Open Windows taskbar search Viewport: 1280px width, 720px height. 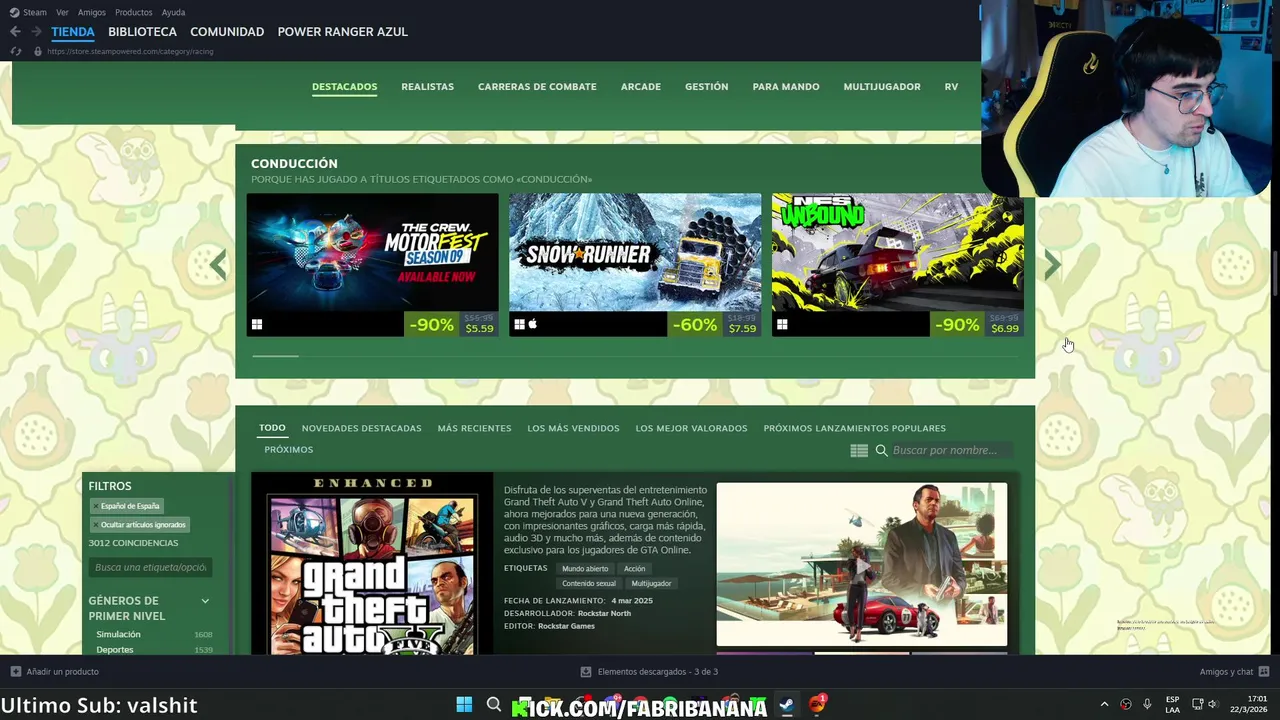(x=494, y=705)
